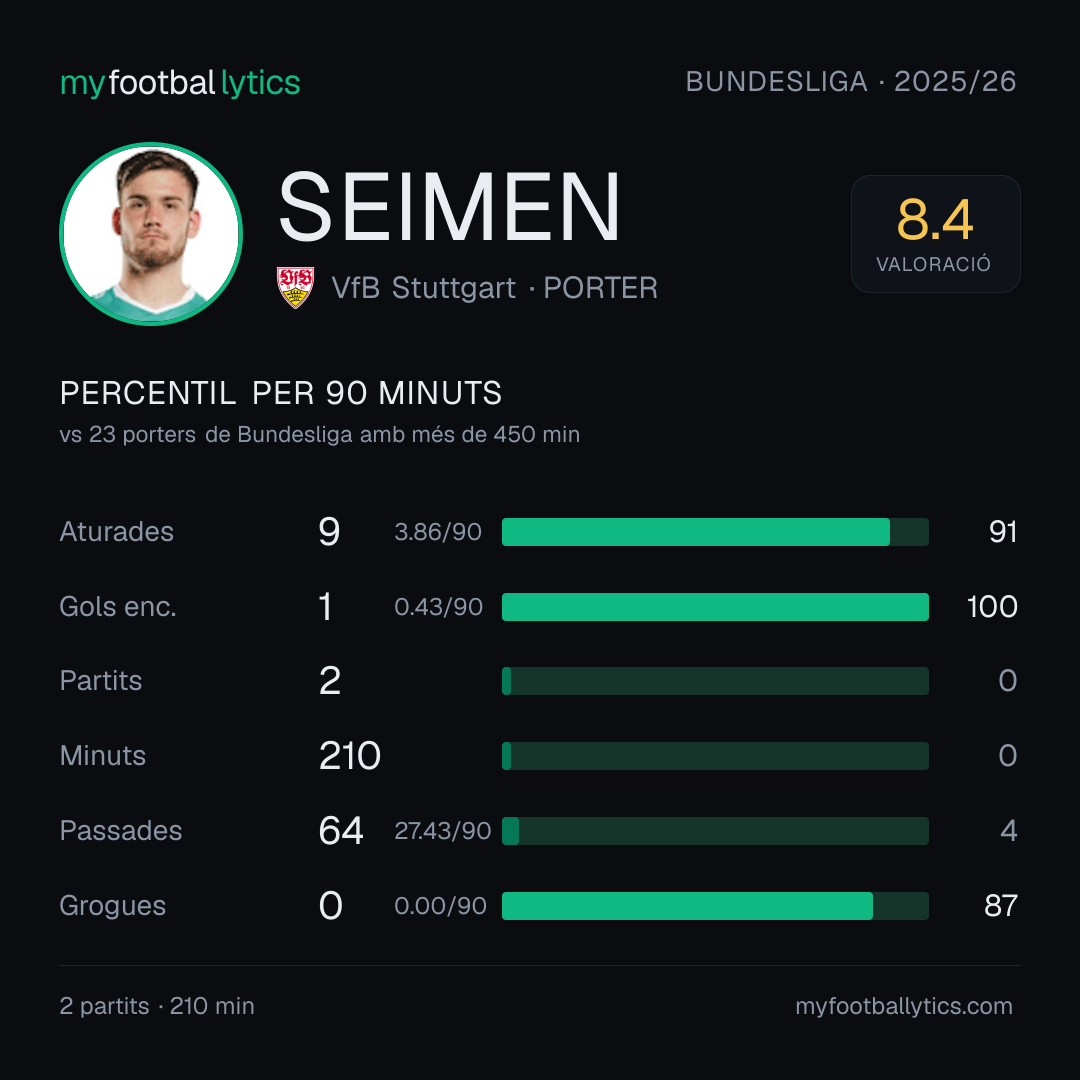Click the 8.4 Valoració rating badge
The image size is (1080, 1080).
click(x=935, y=234)
